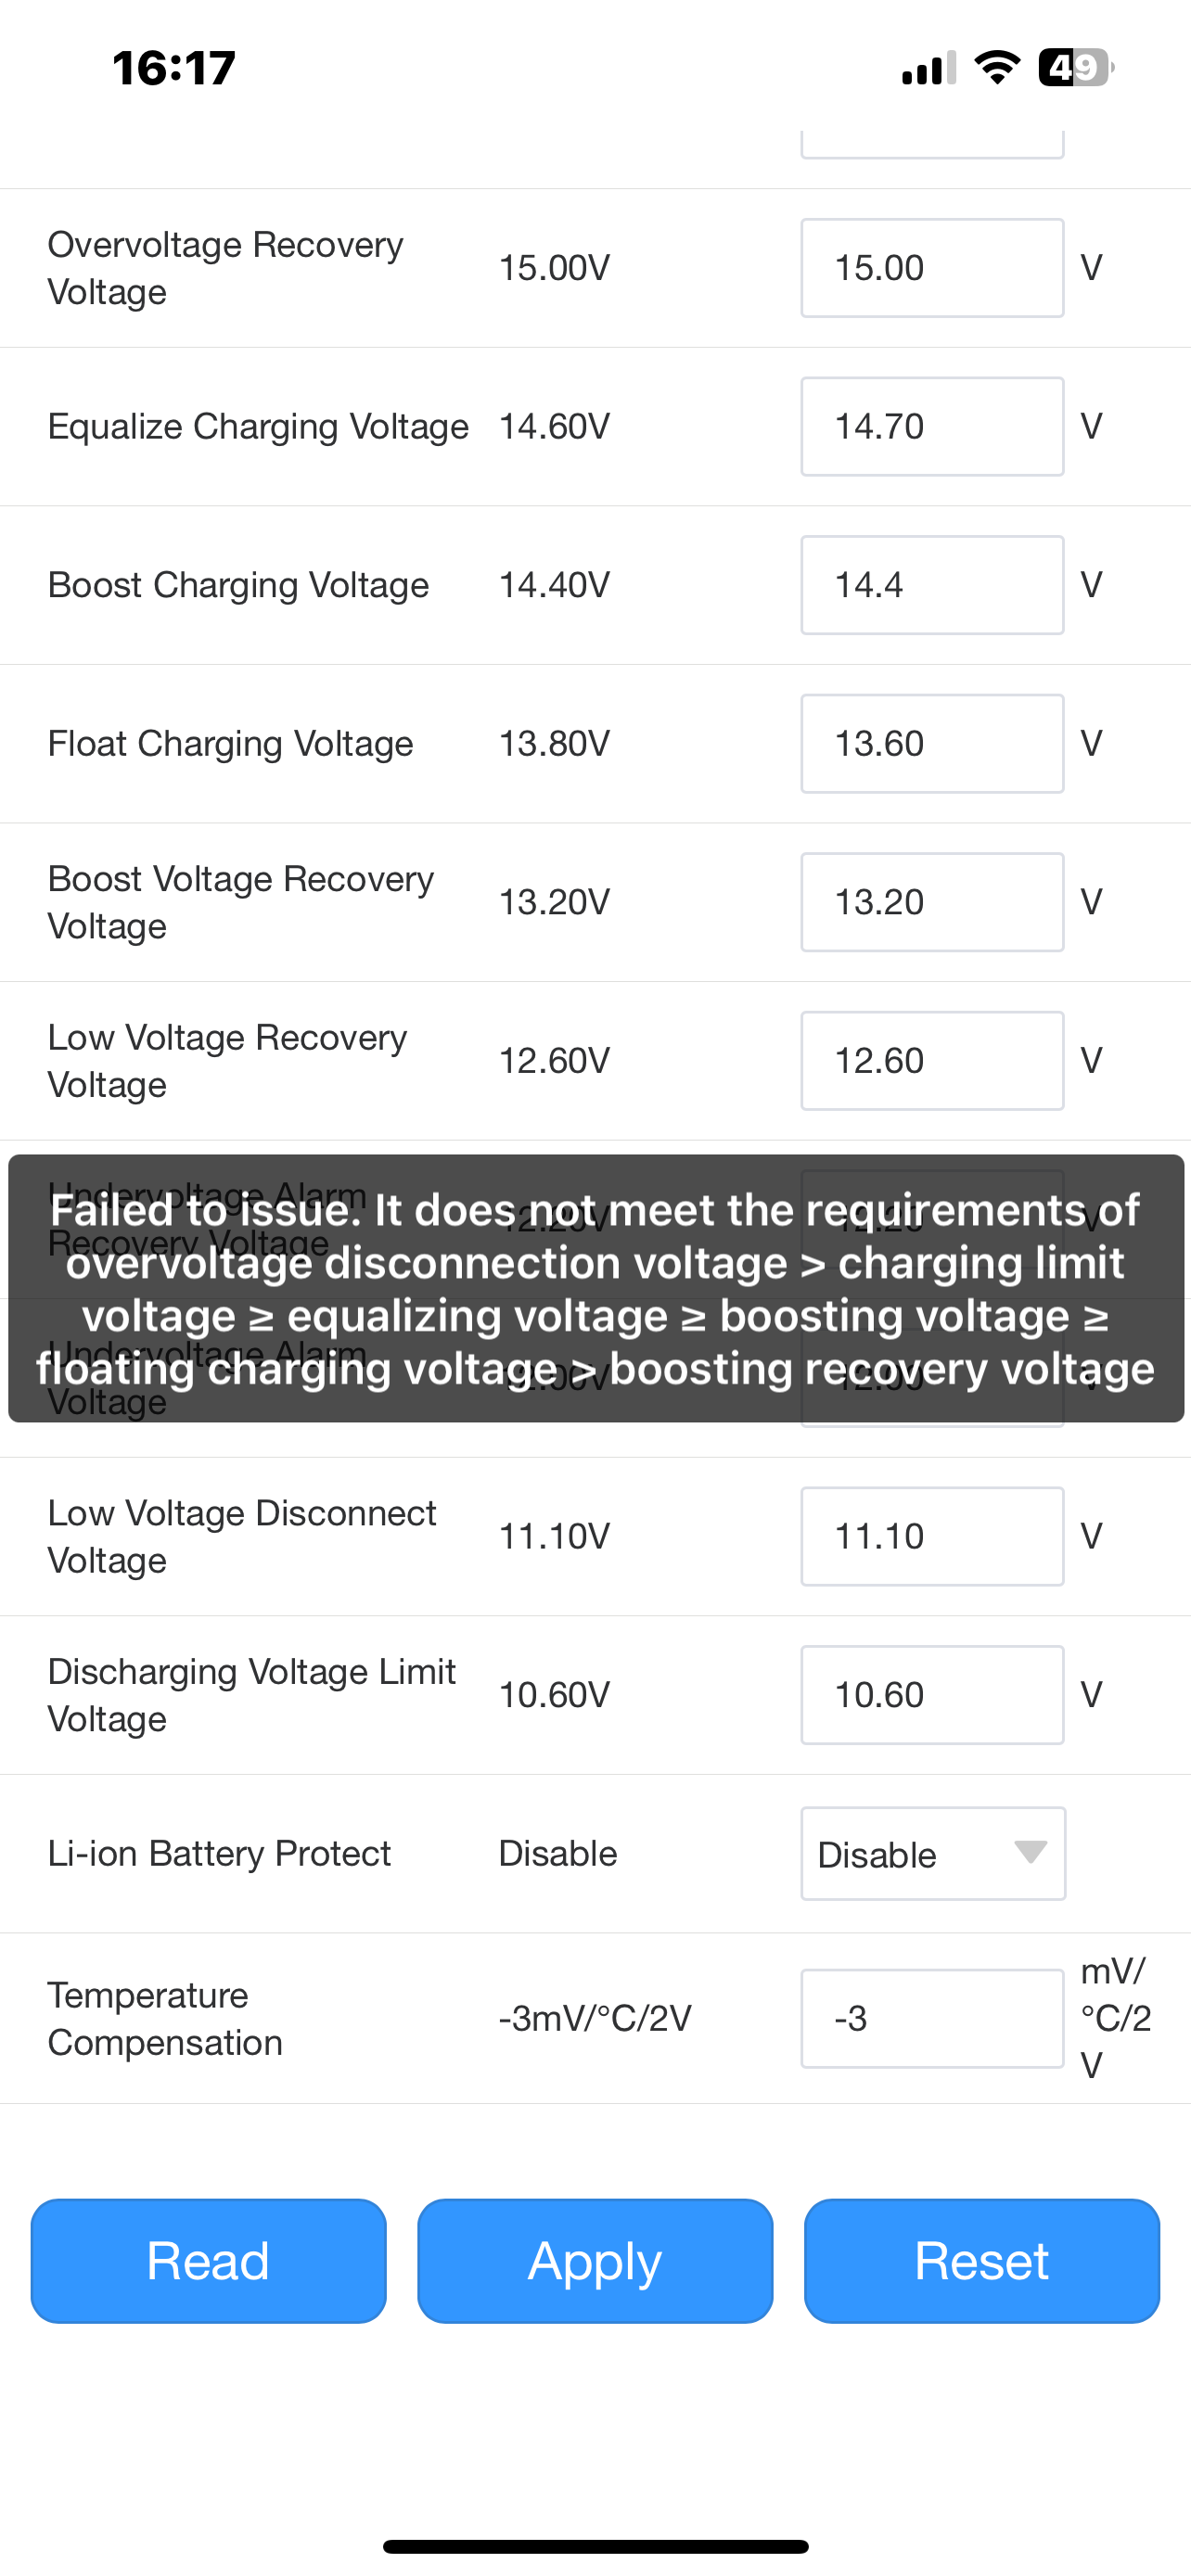Edit the Overvoltage Recovery Voltage field
The width and height of the screenshot is (1191, 2576).
point(931,268)
